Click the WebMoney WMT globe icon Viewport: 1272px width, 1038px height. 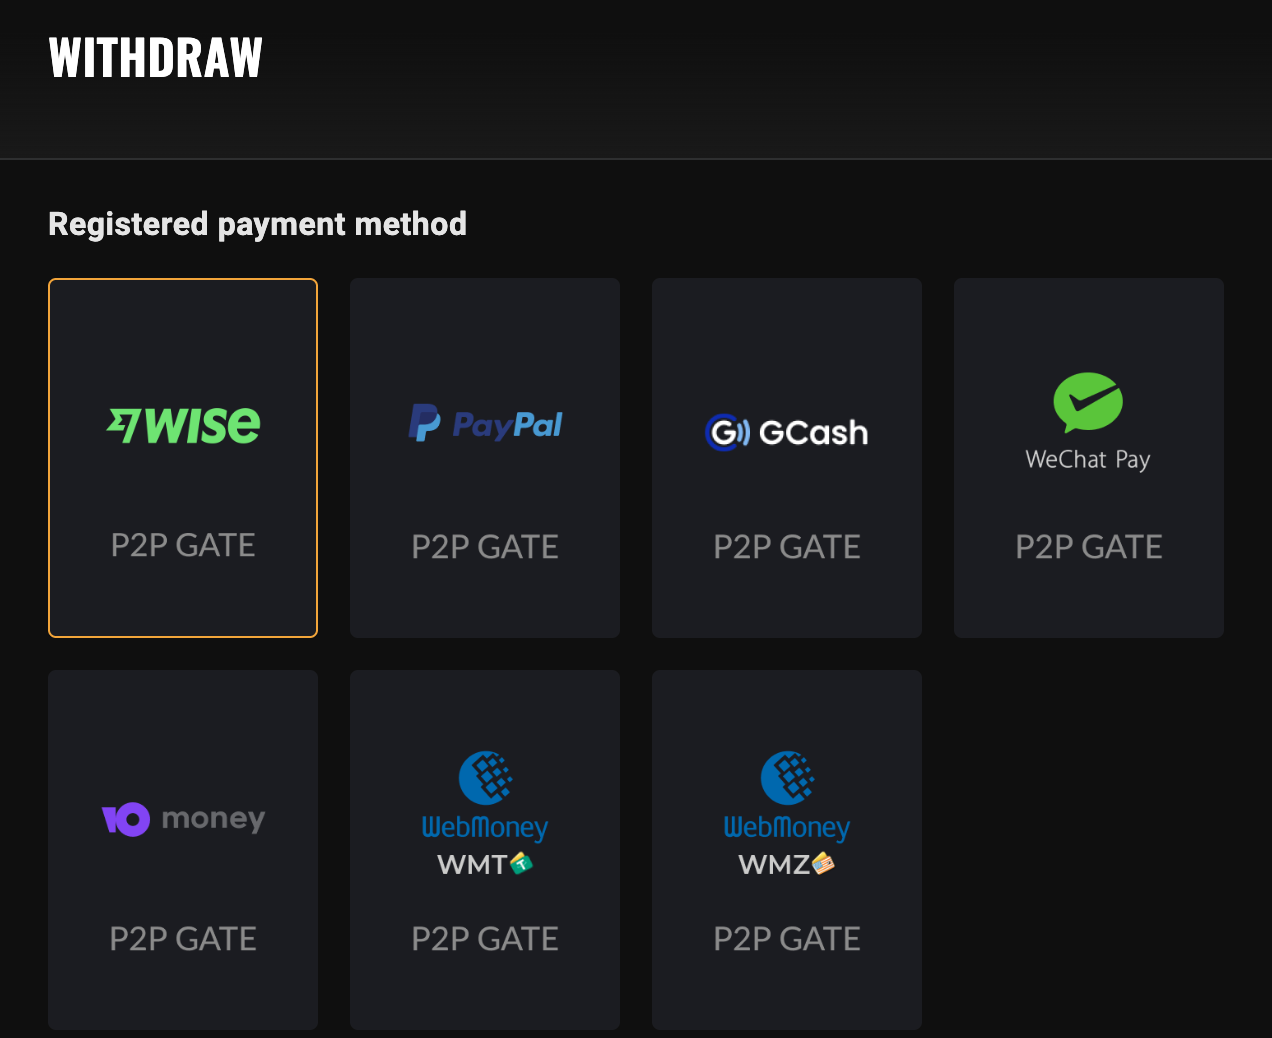pyautogui.click(x=485, y=777)
